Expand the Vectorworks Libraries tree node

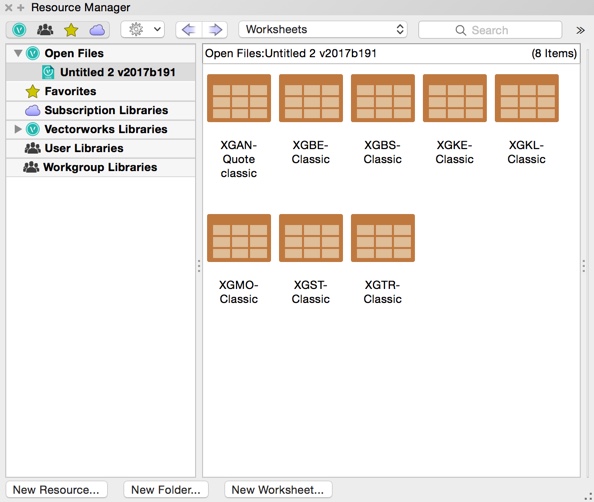coord(17,129)
